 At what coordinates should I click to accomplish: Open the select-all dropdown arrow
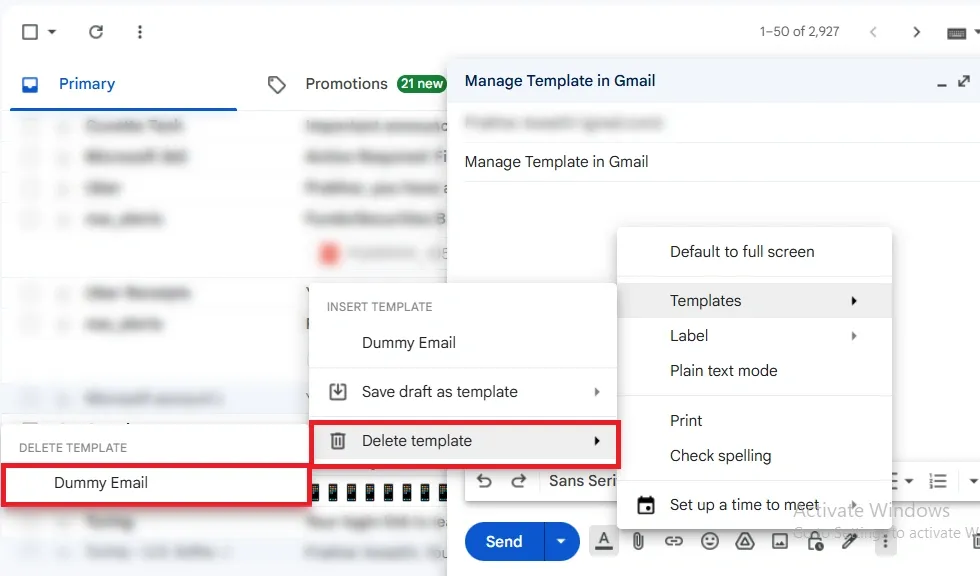pyautogui.click(x=52, y=32)
